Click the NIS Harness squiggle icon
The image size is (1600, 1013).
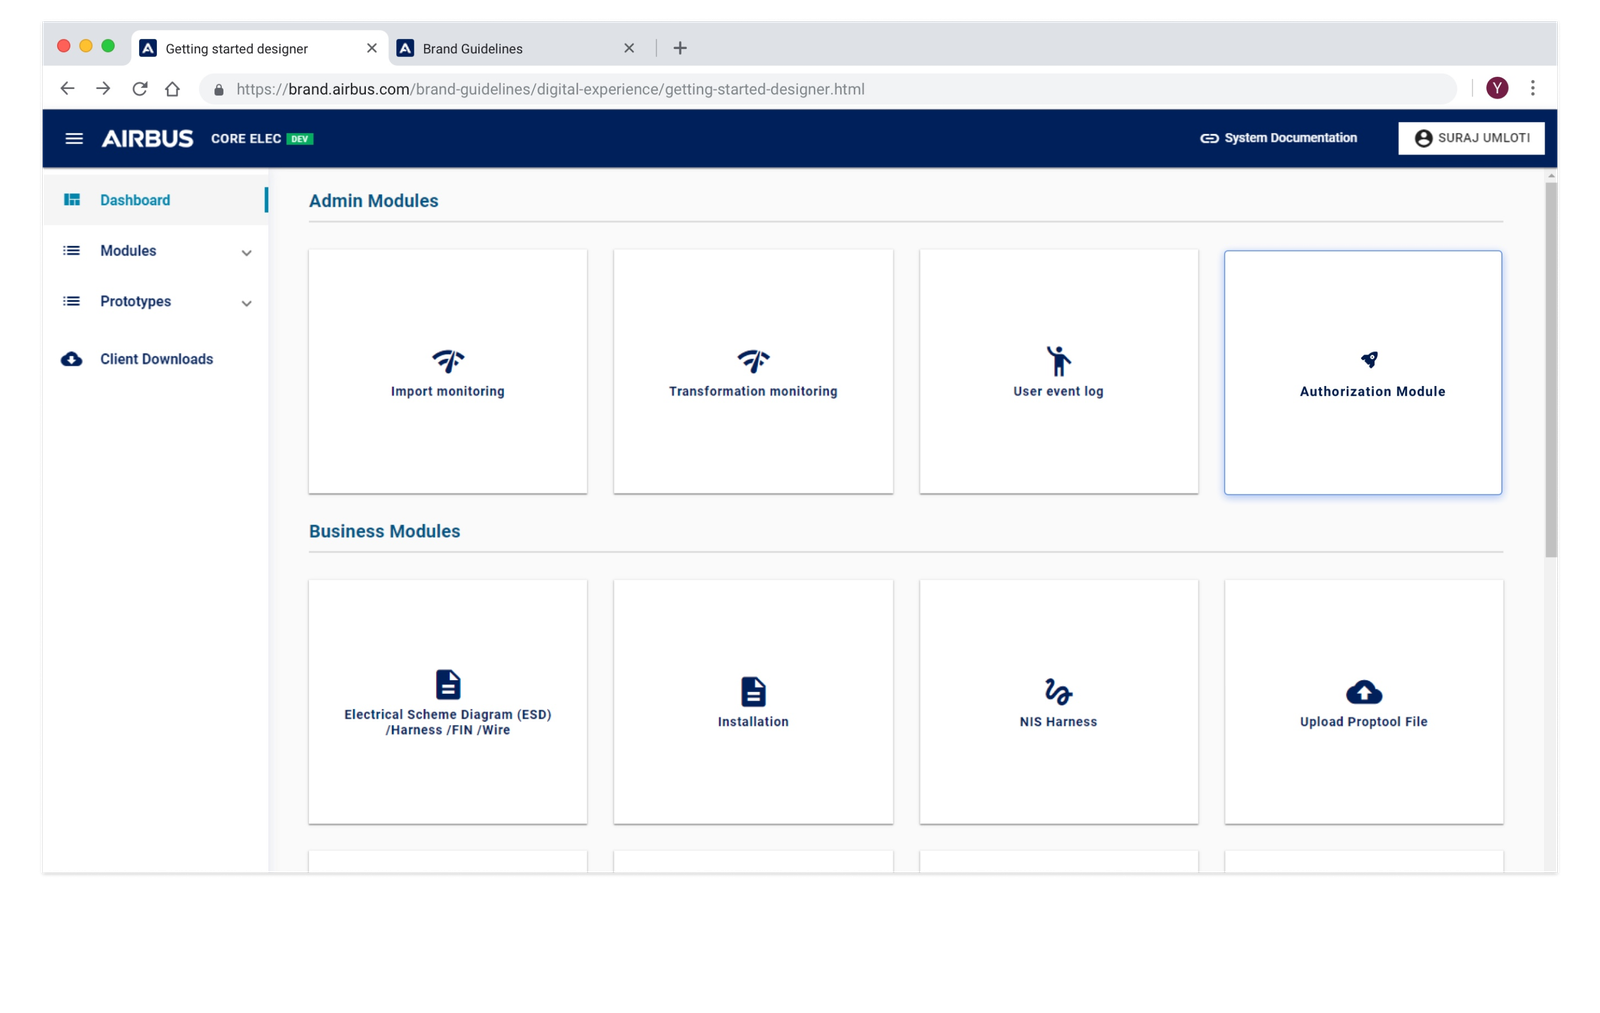click(1058, 691)
